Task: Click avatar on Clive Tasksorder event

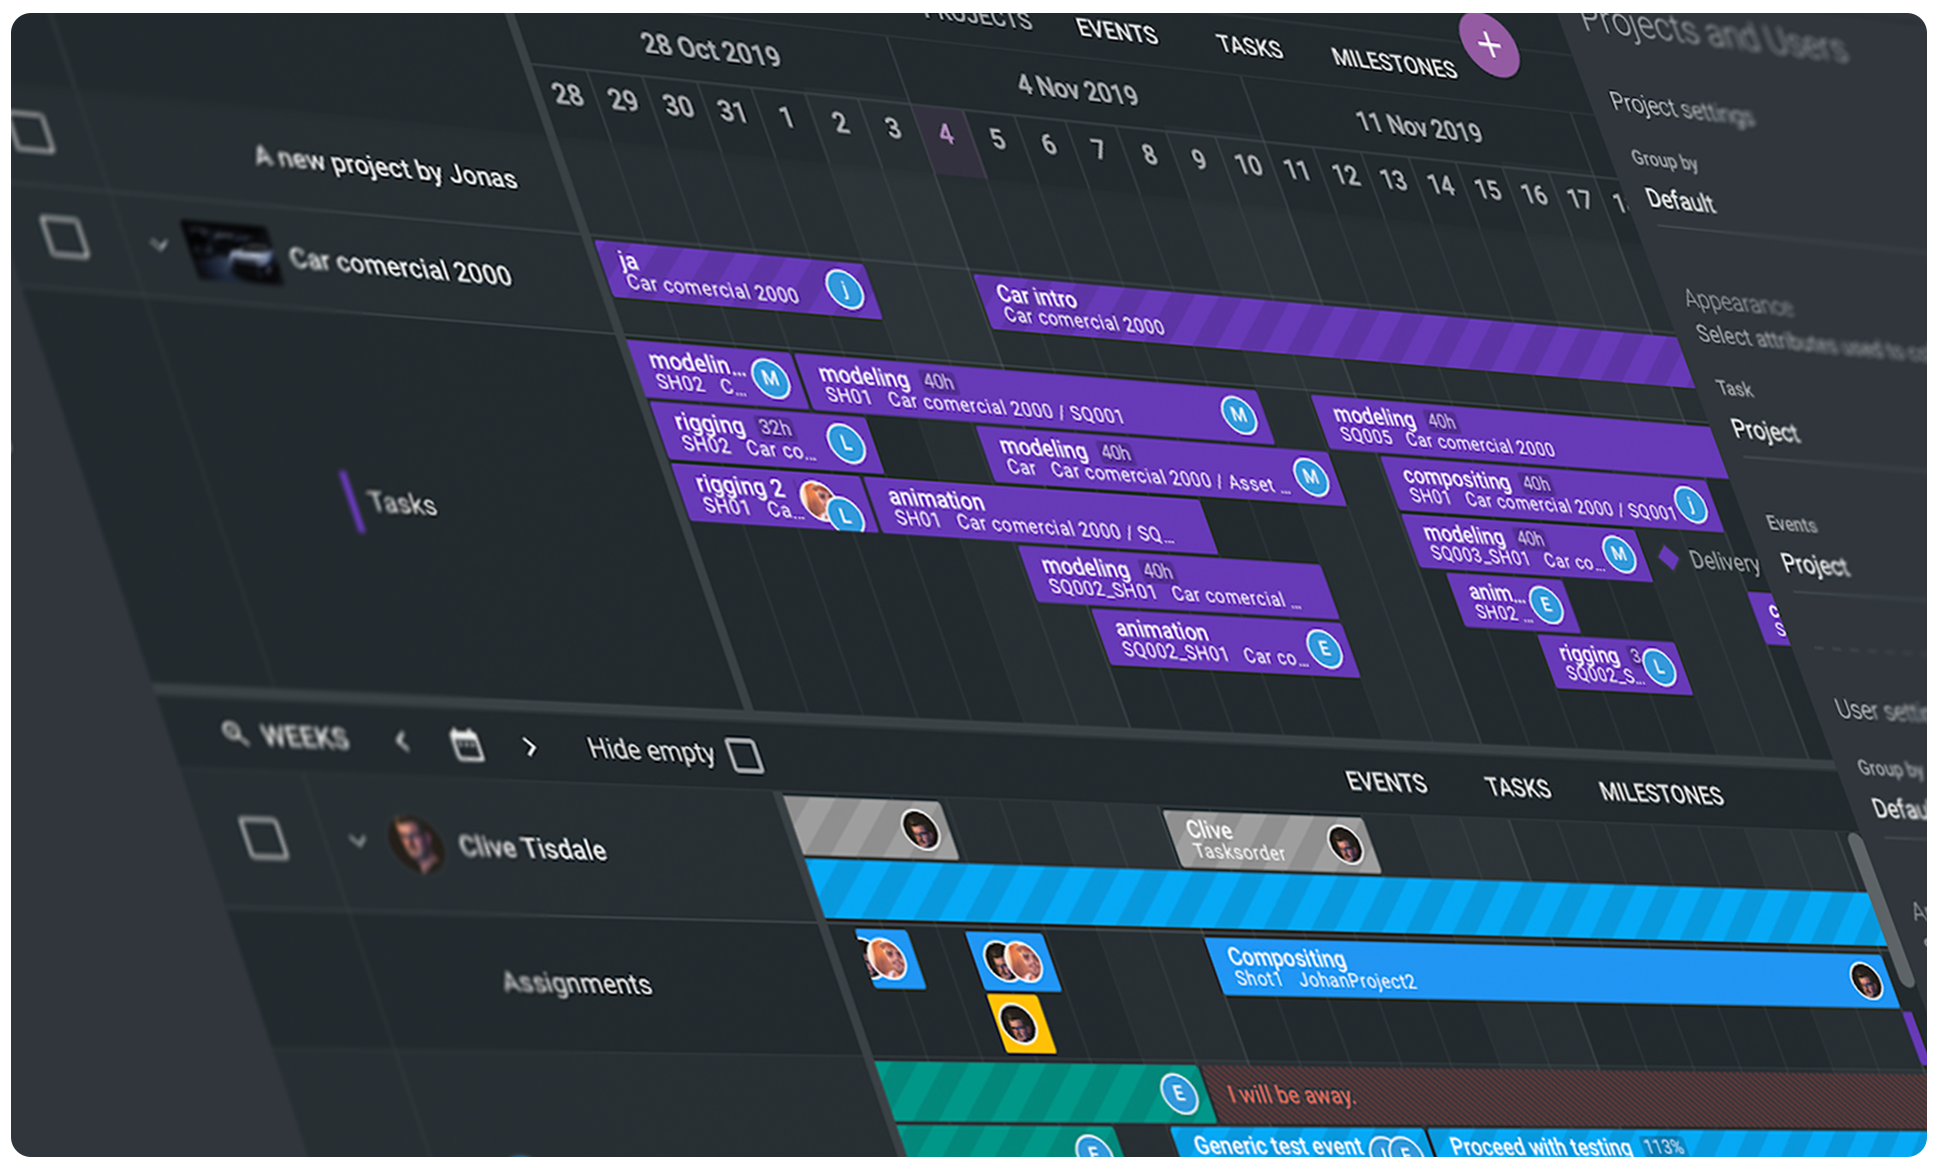Action: pos(1345,845)
